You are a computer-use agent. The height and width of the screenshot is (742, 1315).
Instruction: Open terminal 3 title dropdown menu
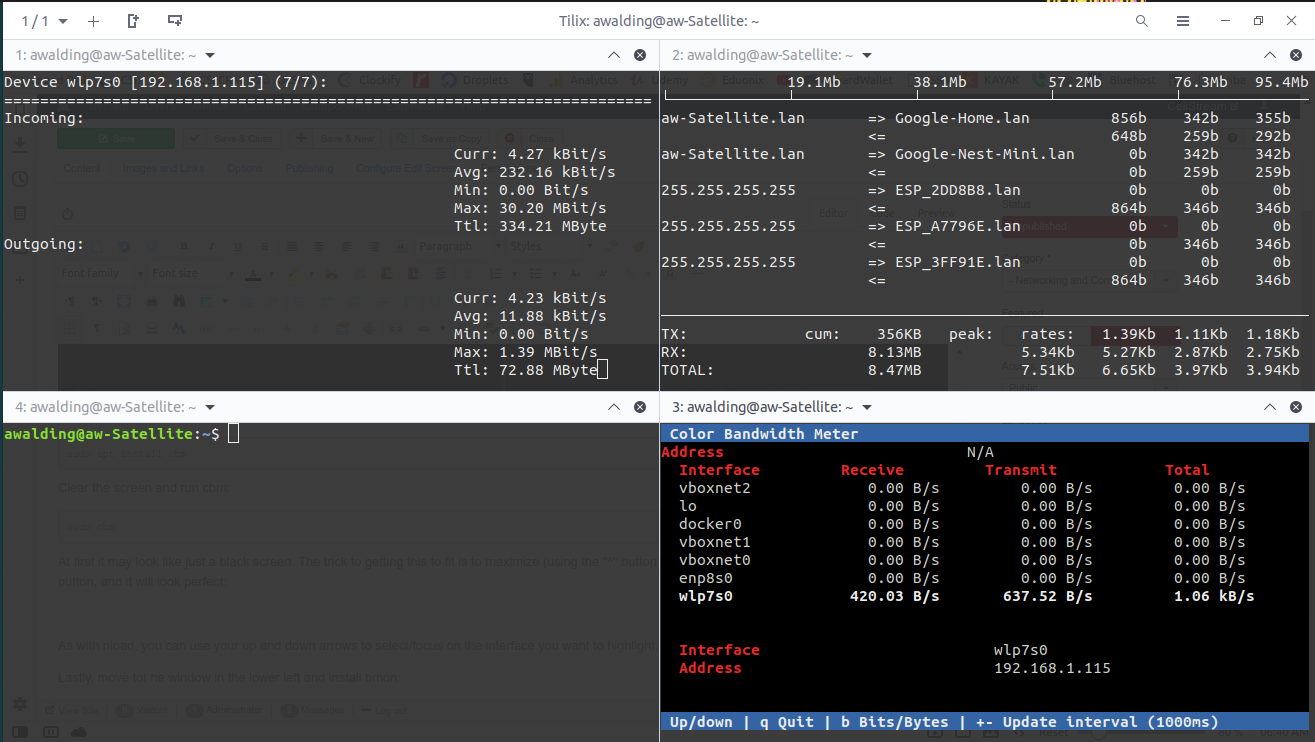click(867, 408)
